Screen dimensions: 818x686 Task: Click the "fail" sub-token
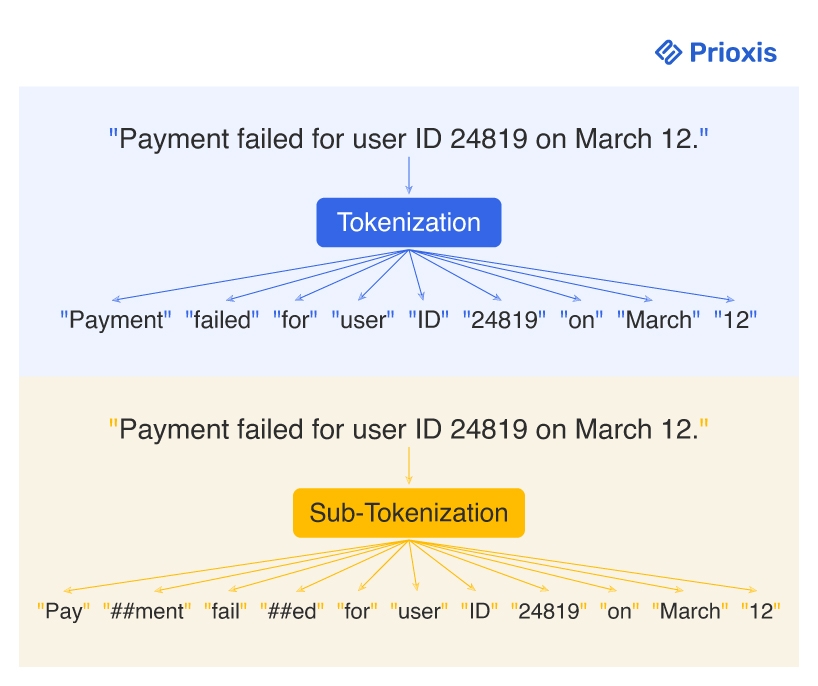point(226,612)
